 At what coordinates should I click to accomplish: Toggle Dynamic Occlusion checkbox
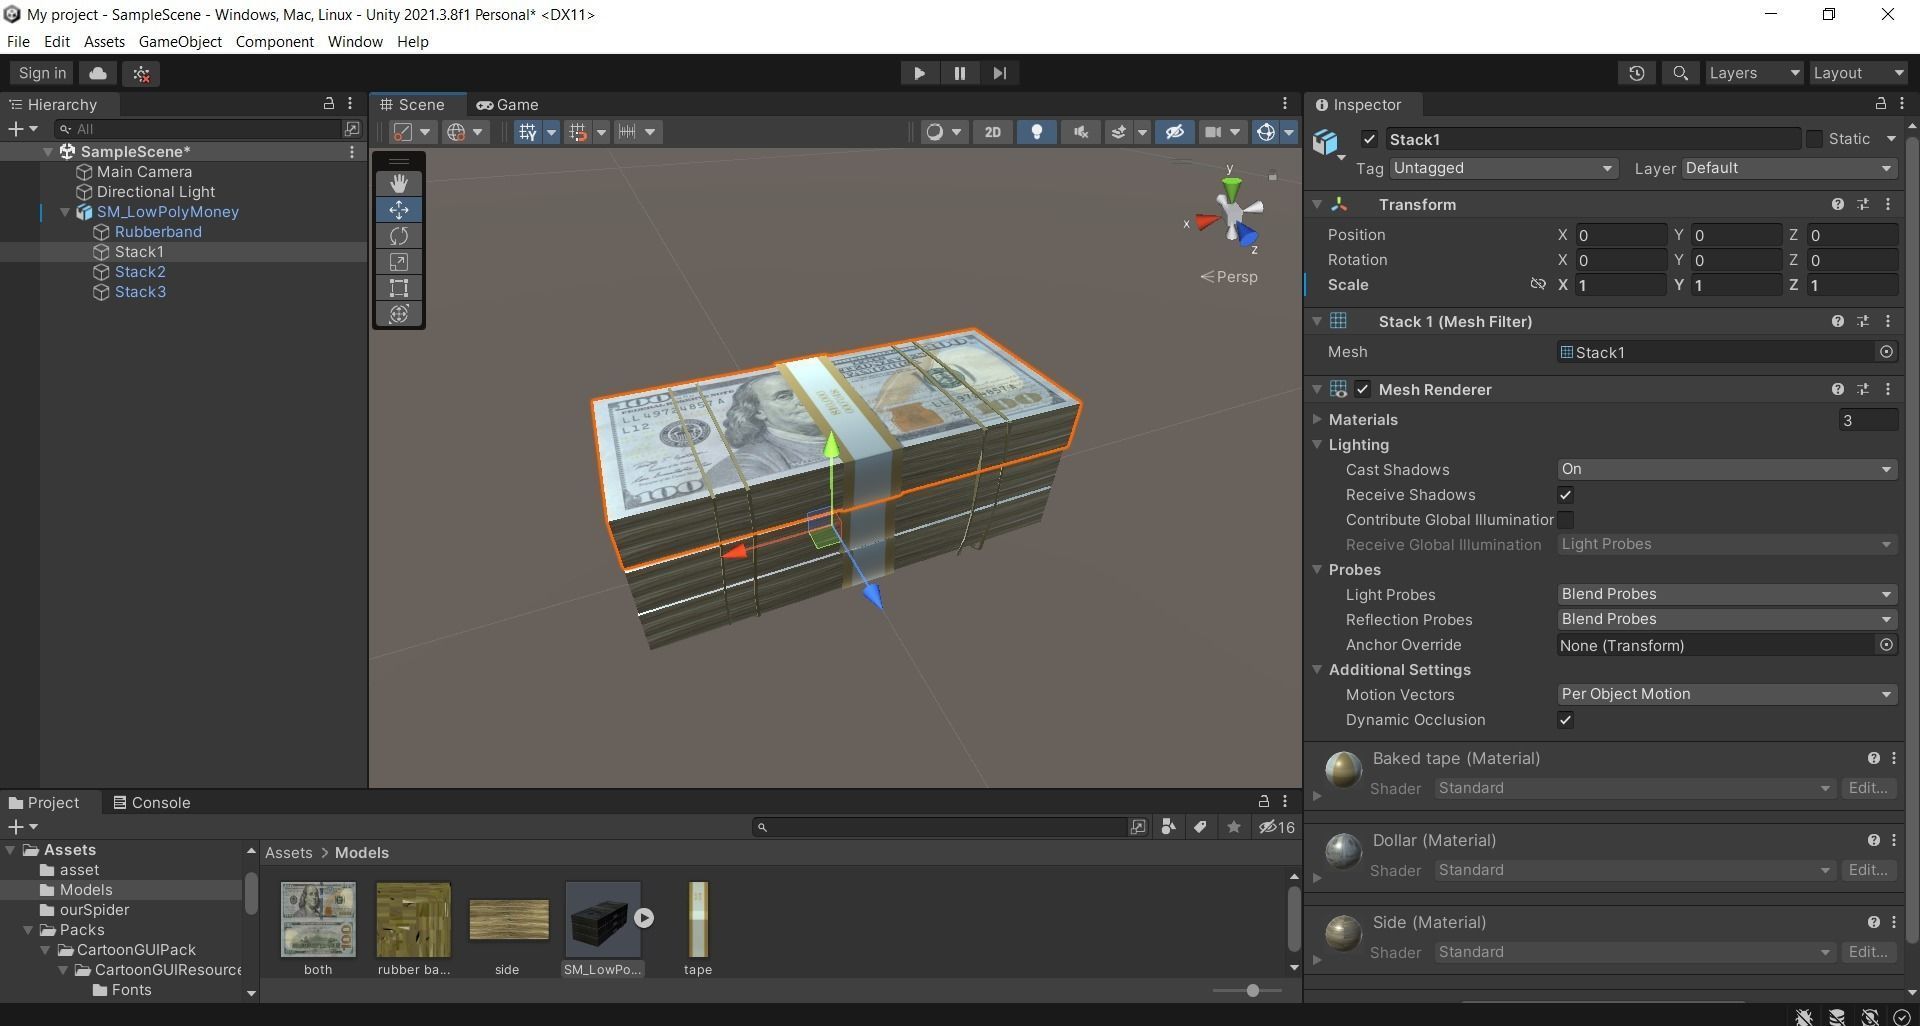click(x=1566, y=720)
